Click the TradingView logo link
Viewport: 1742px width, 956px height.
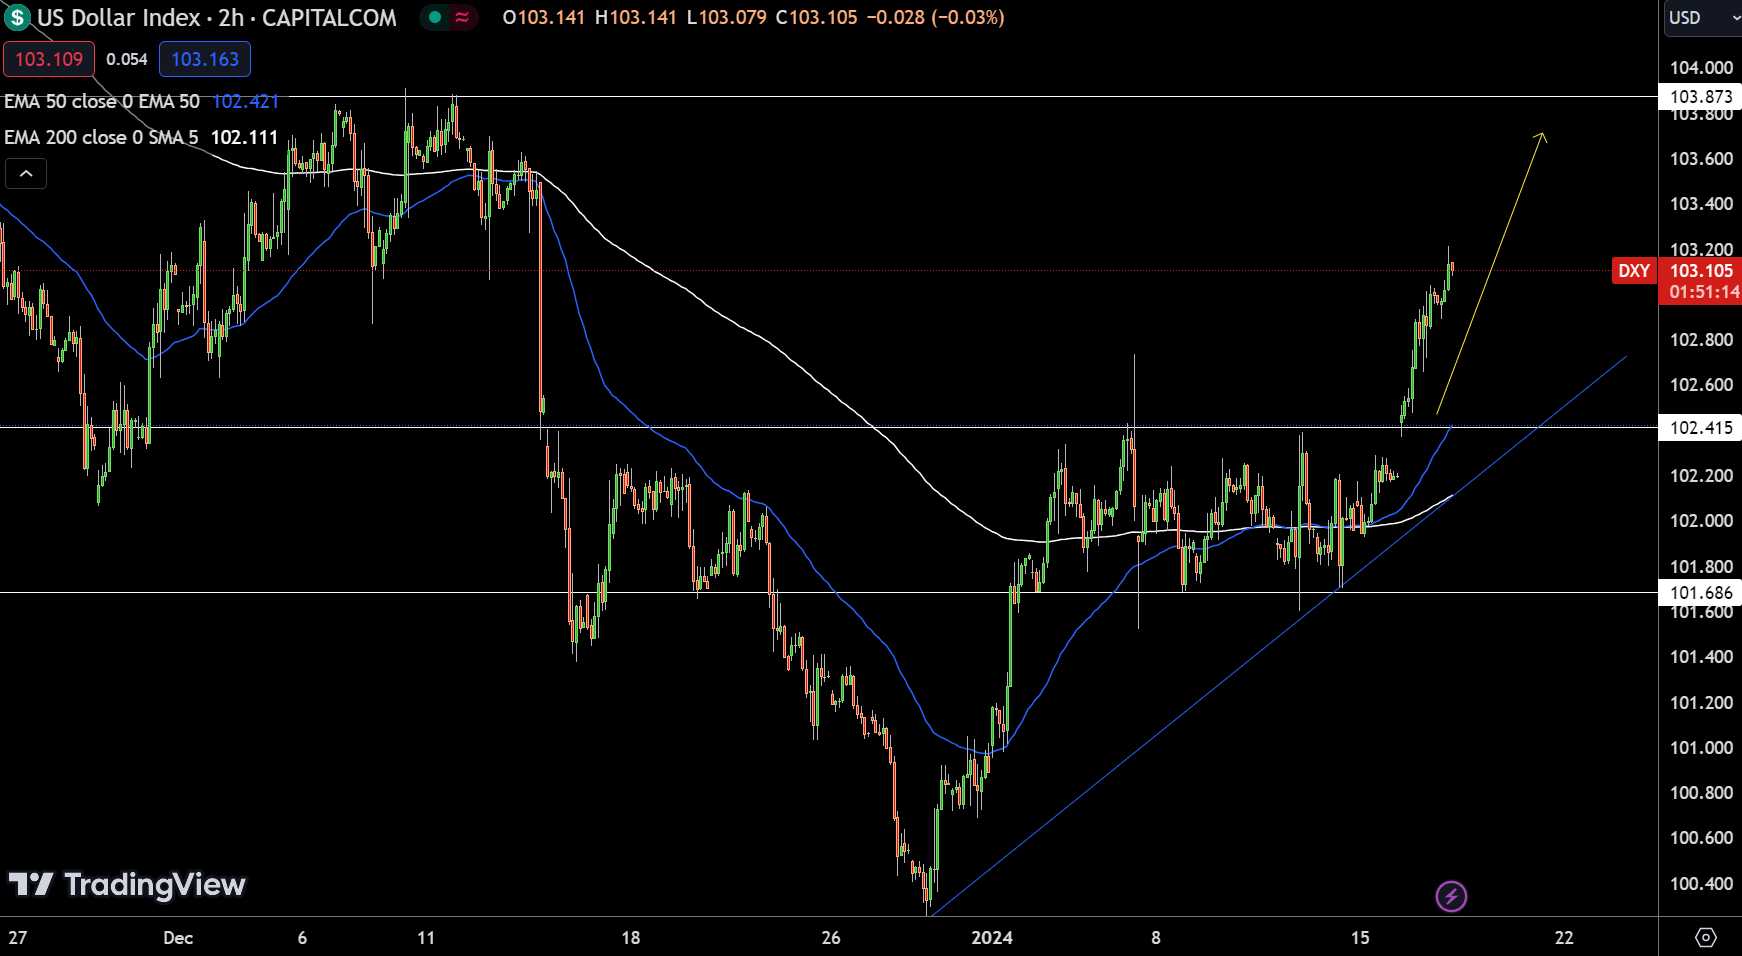(x=127, y=885)
